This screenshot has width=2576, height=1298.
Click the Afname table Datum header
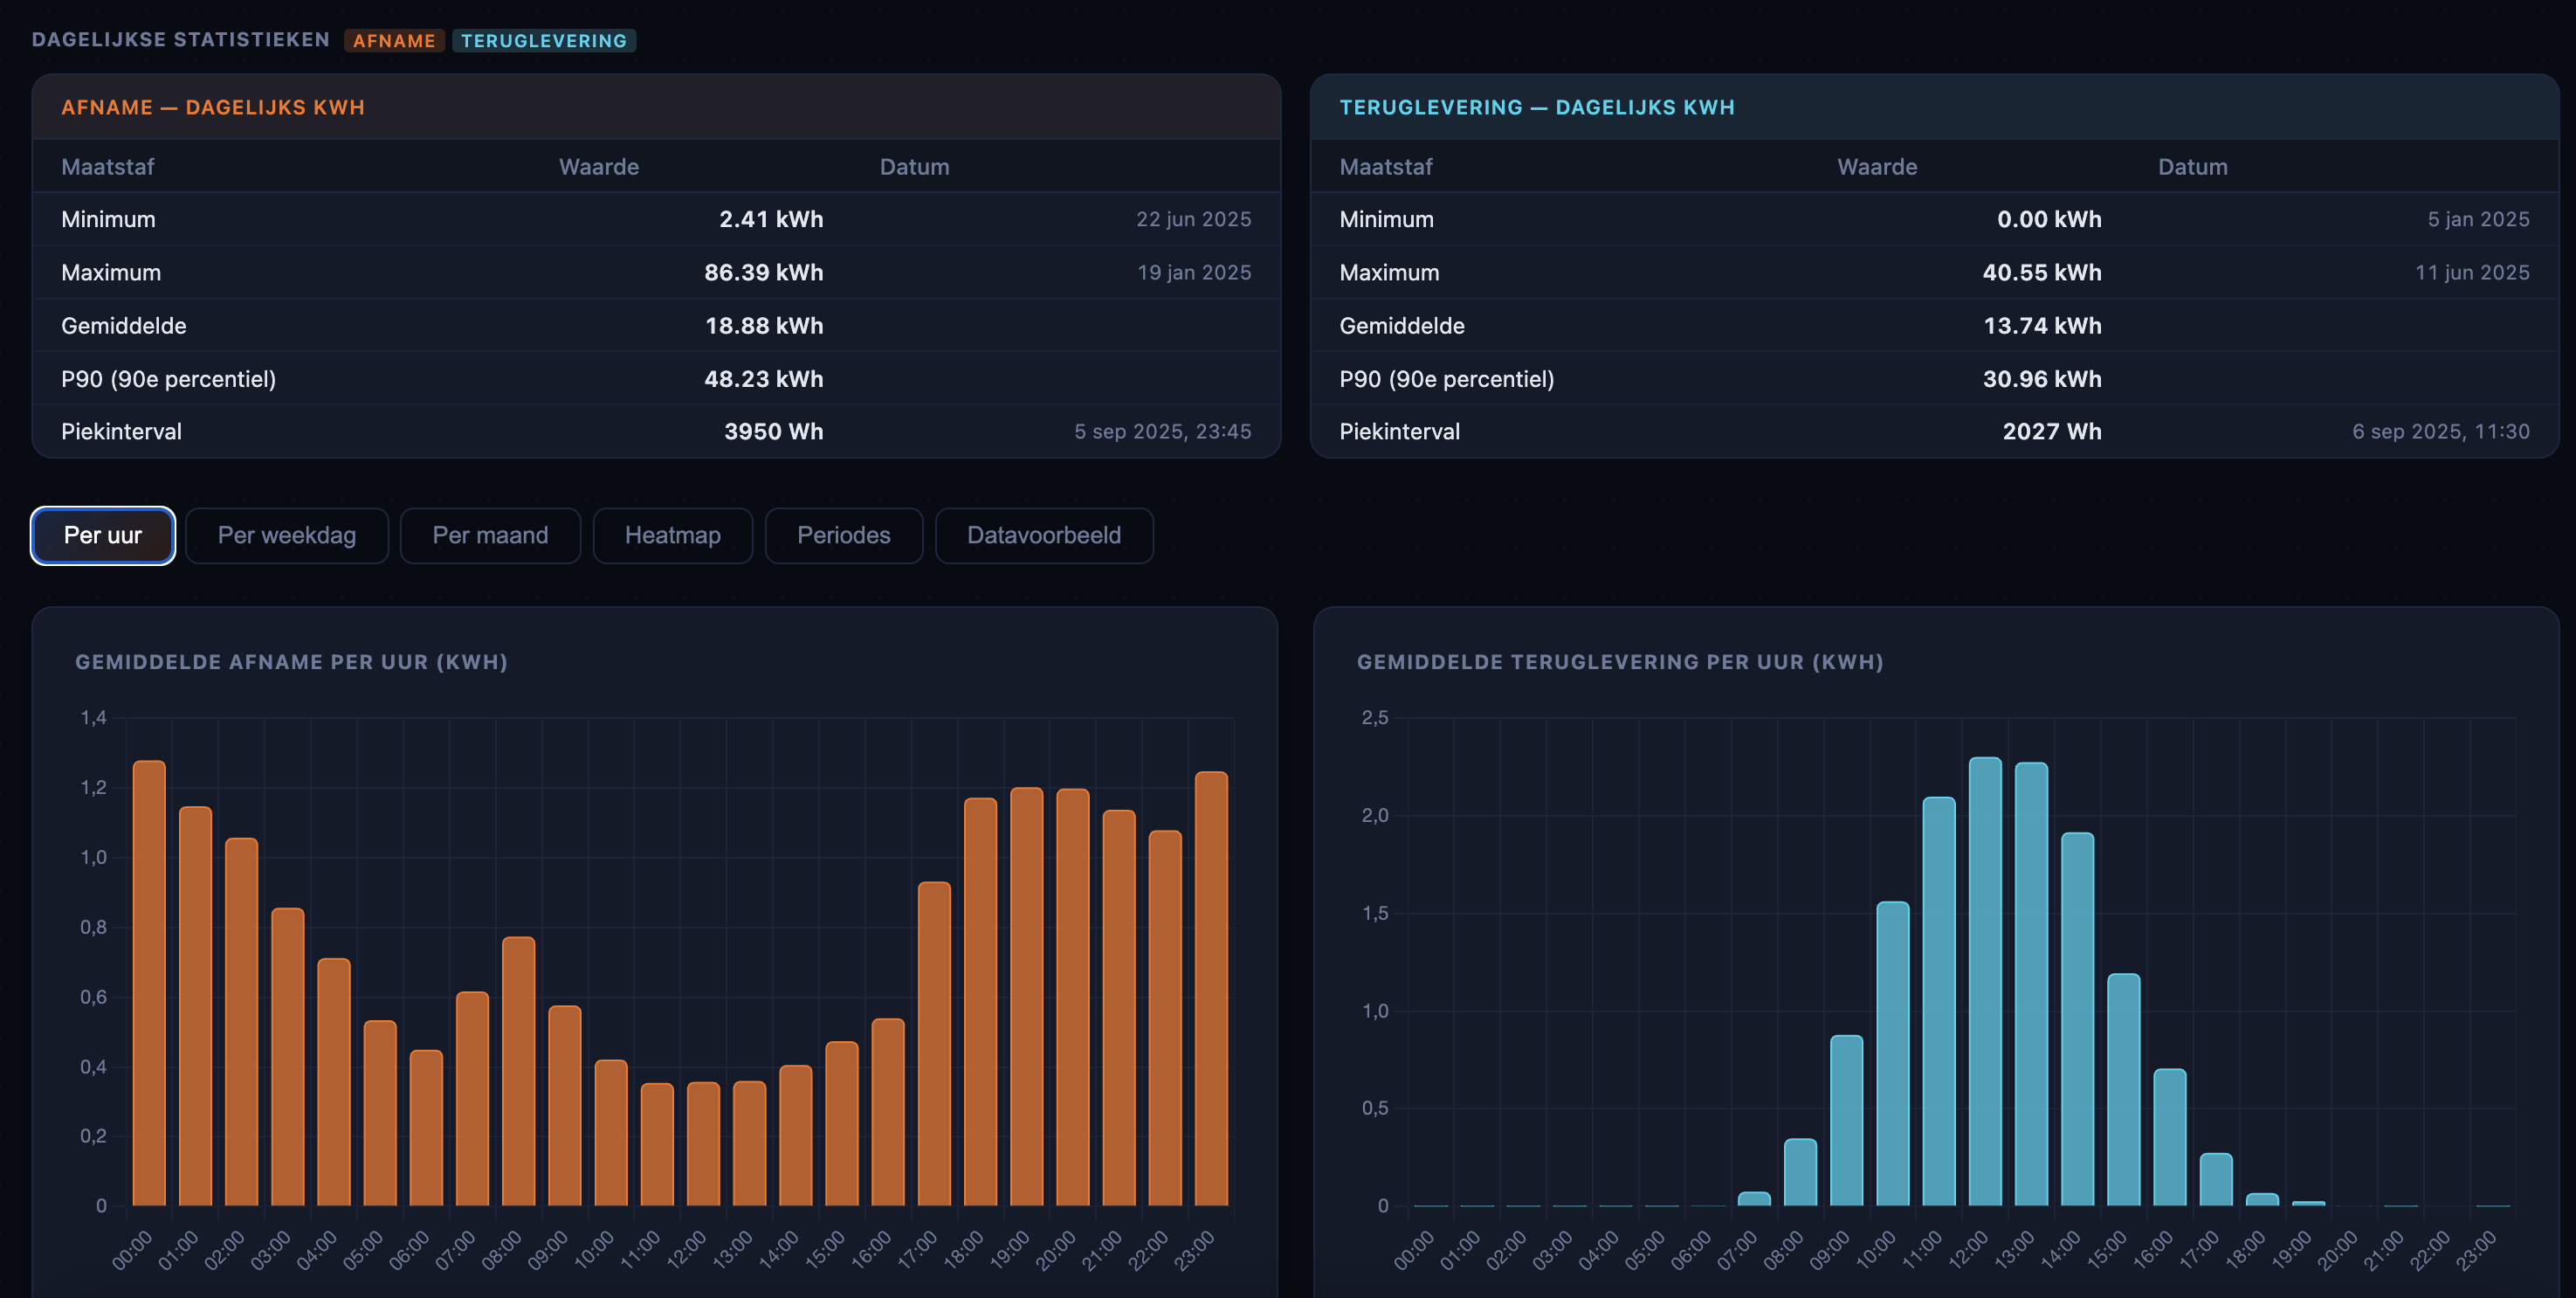(x=915, y=167)
